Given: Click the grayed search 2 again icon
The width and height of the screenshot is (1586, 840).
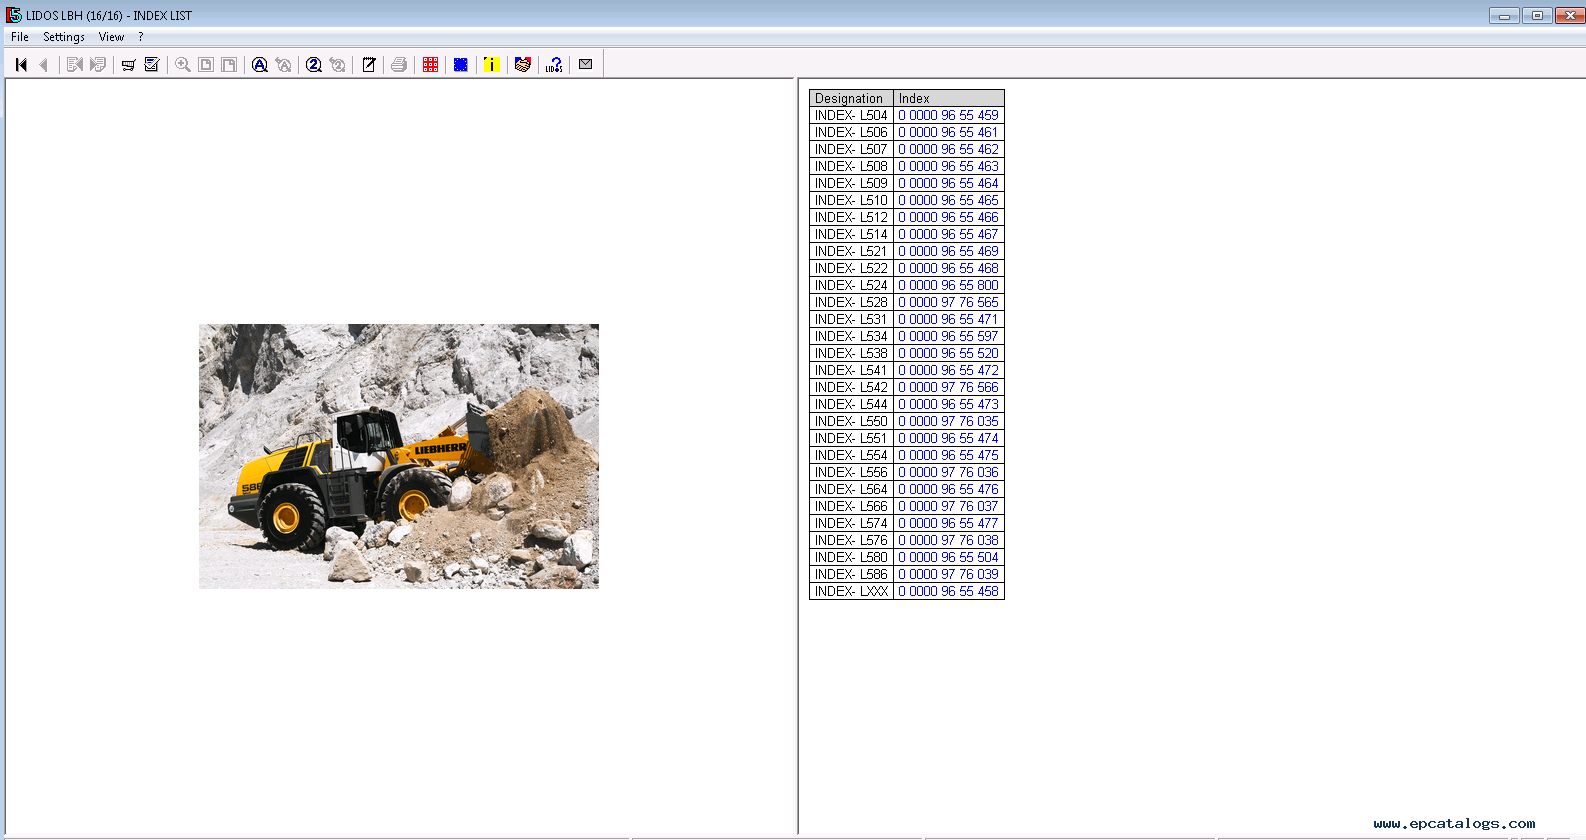Looking at the screenshot, I should 338,64.
